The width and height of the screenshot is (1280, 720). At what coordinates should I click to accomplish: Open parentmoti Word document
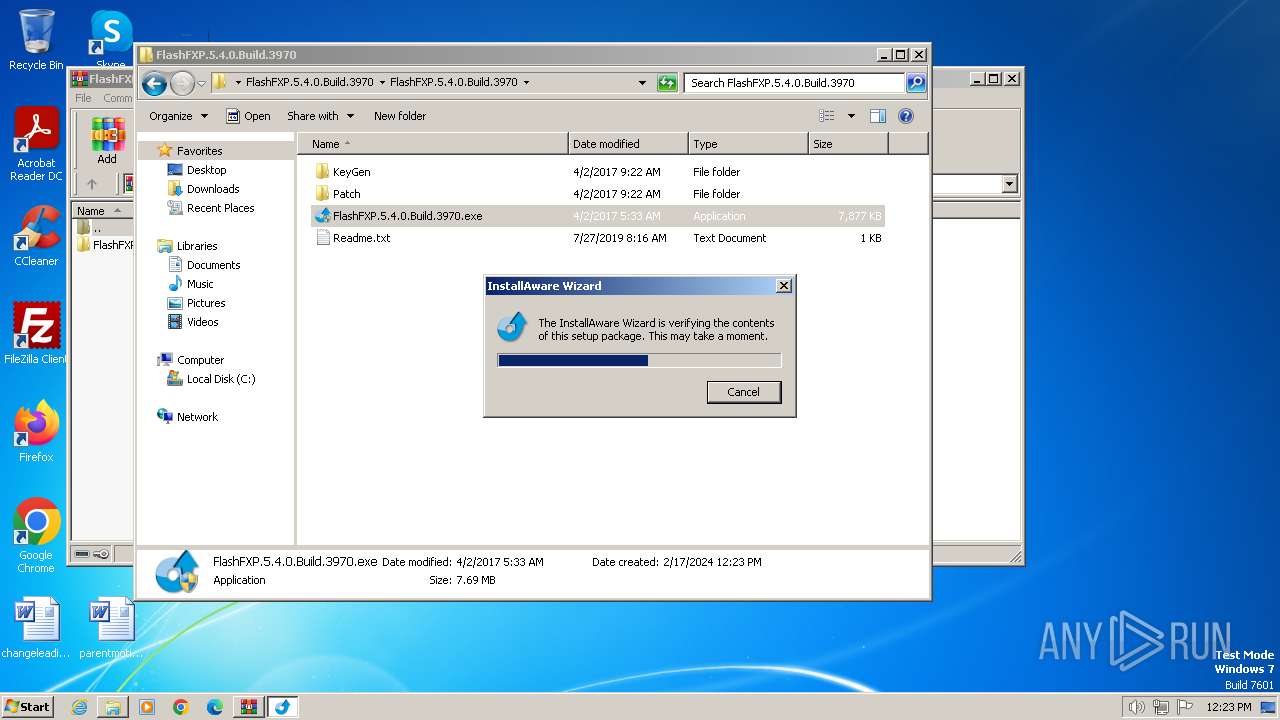(111, 629)
